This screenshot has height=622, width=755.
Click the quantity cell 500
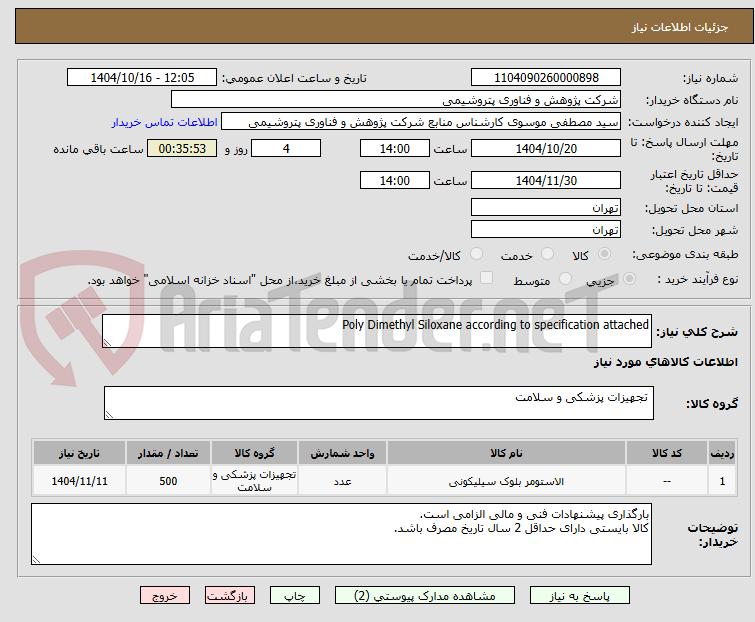(x=168, y=481)
